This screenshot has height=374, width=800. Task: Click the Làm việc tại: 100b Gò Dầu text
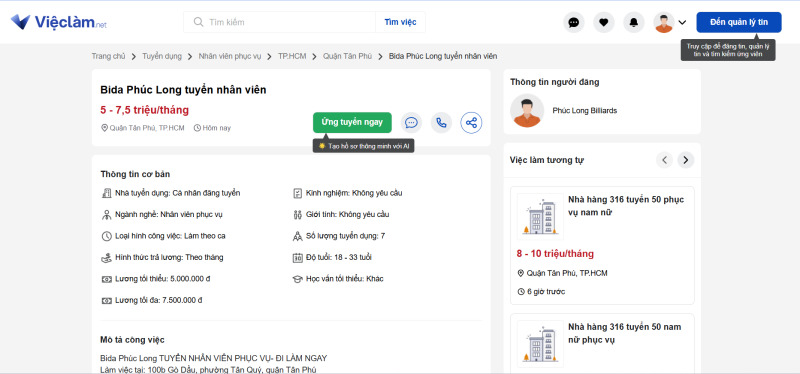(208, 369)
